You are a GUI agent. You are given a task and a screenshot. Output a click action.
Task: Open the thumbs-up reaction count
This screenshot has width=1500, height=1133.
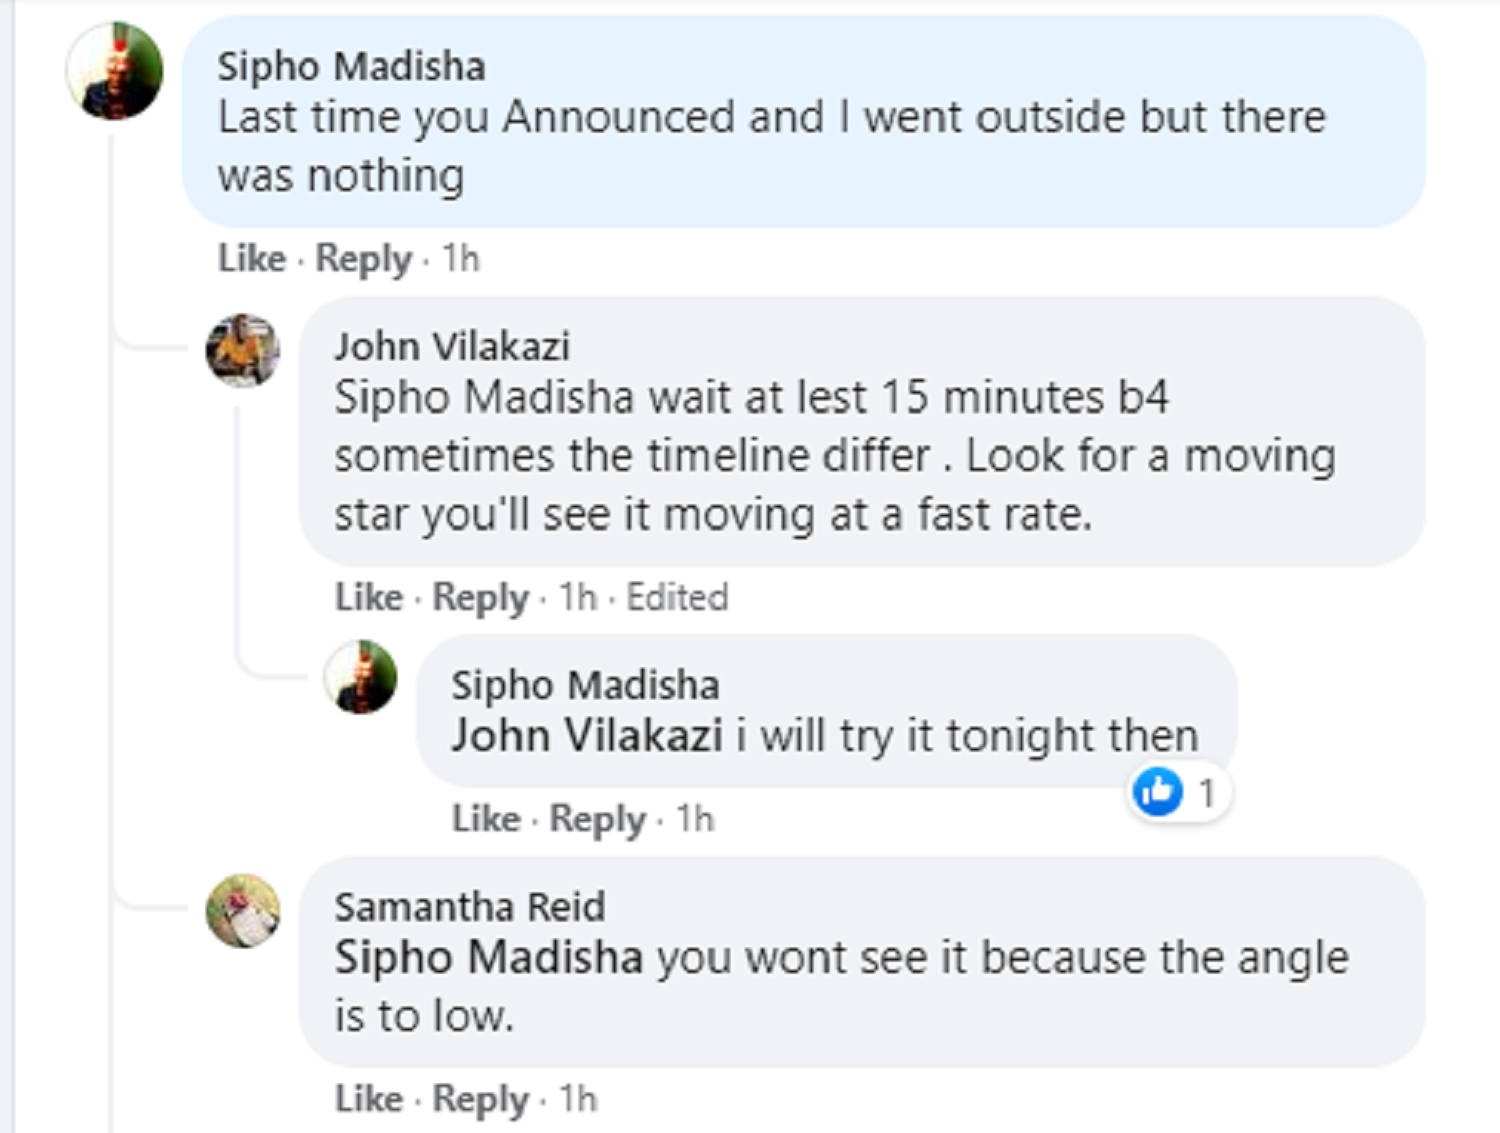pyautogui.click(x=1178, y=793)
